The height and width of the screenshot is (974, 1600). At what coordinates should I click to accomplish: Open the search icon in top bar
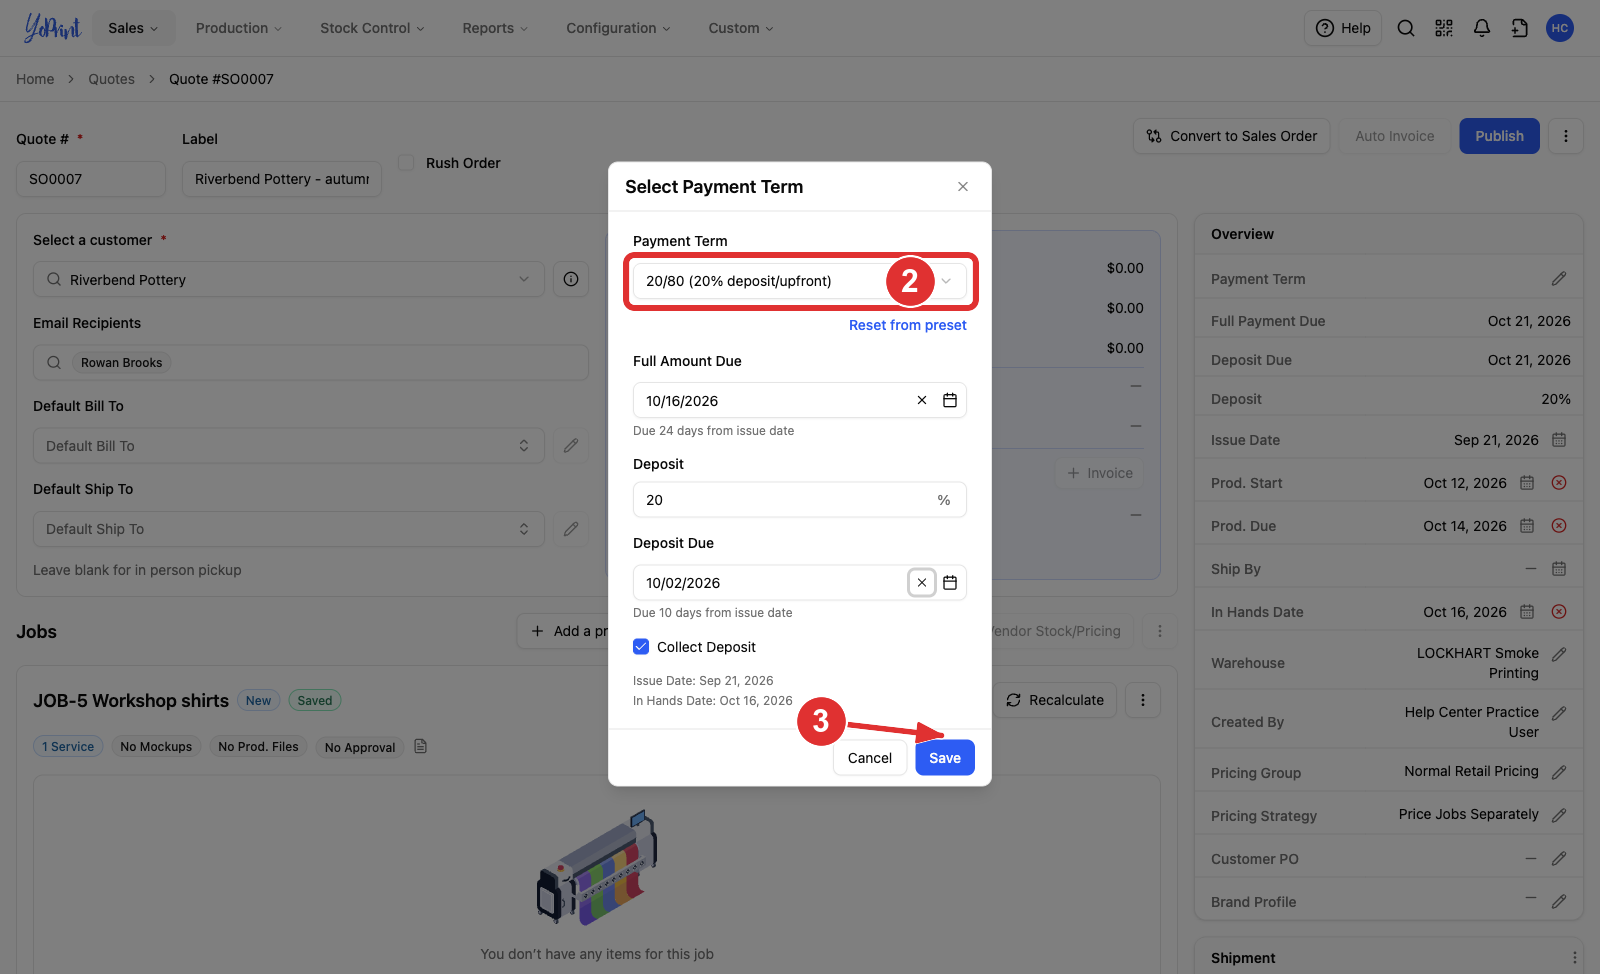(x=1406, y=28)
